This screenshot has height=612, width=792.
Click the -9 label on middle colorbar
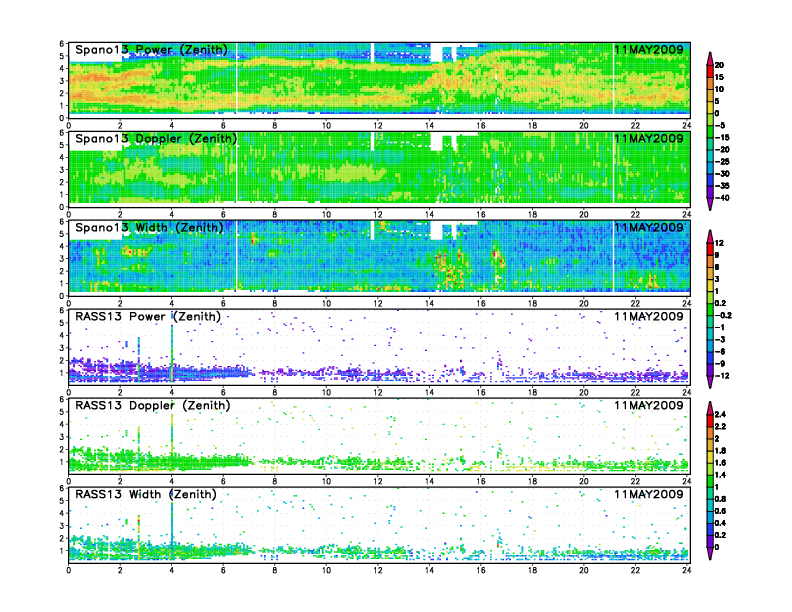(720, 364)
